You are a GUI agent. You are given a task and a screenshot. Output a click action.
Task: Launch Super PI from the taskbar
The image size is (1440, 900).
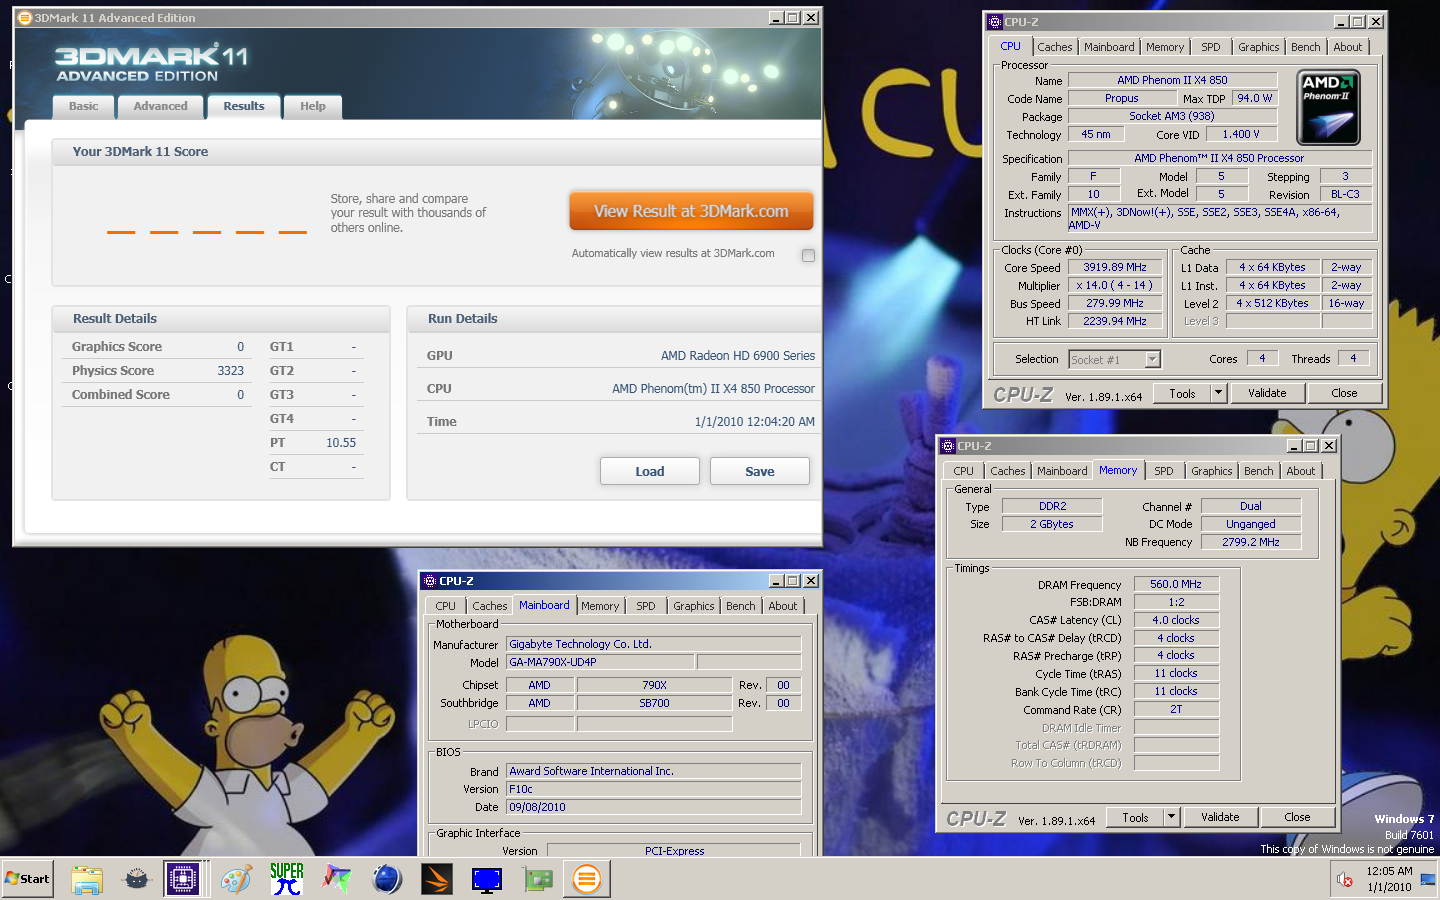(287, 879)
